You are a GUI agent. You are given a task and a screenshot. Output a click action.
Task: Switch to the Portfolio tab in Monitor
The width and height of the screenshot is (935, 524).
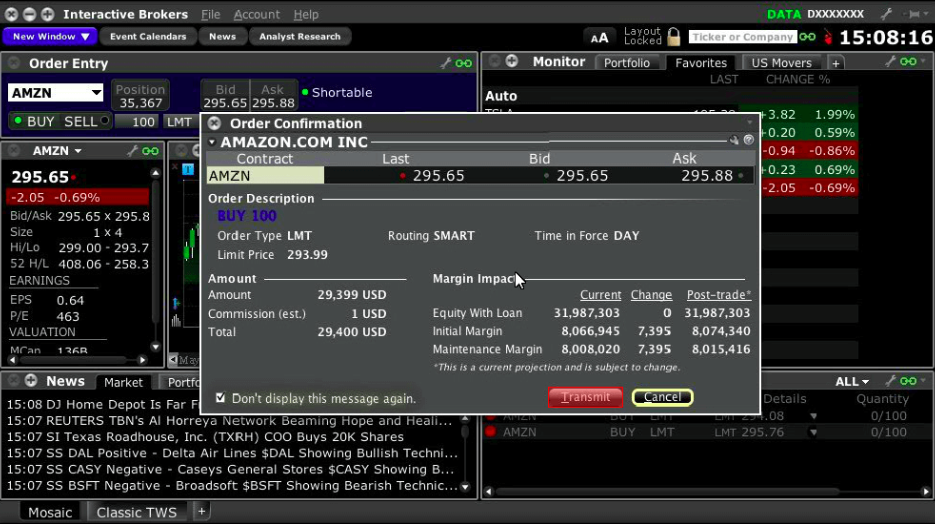click(x=627, y=63)
